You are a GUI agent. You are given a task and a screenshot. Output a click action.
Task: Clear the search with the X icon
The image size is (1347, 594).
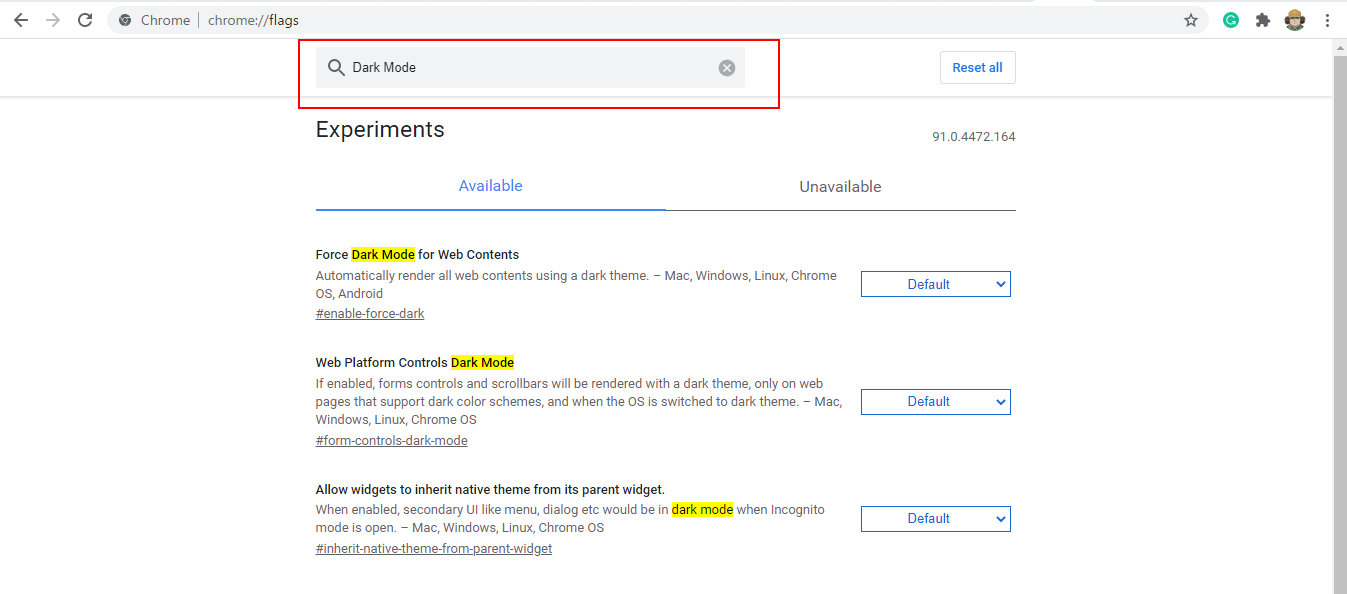(726, 67)
